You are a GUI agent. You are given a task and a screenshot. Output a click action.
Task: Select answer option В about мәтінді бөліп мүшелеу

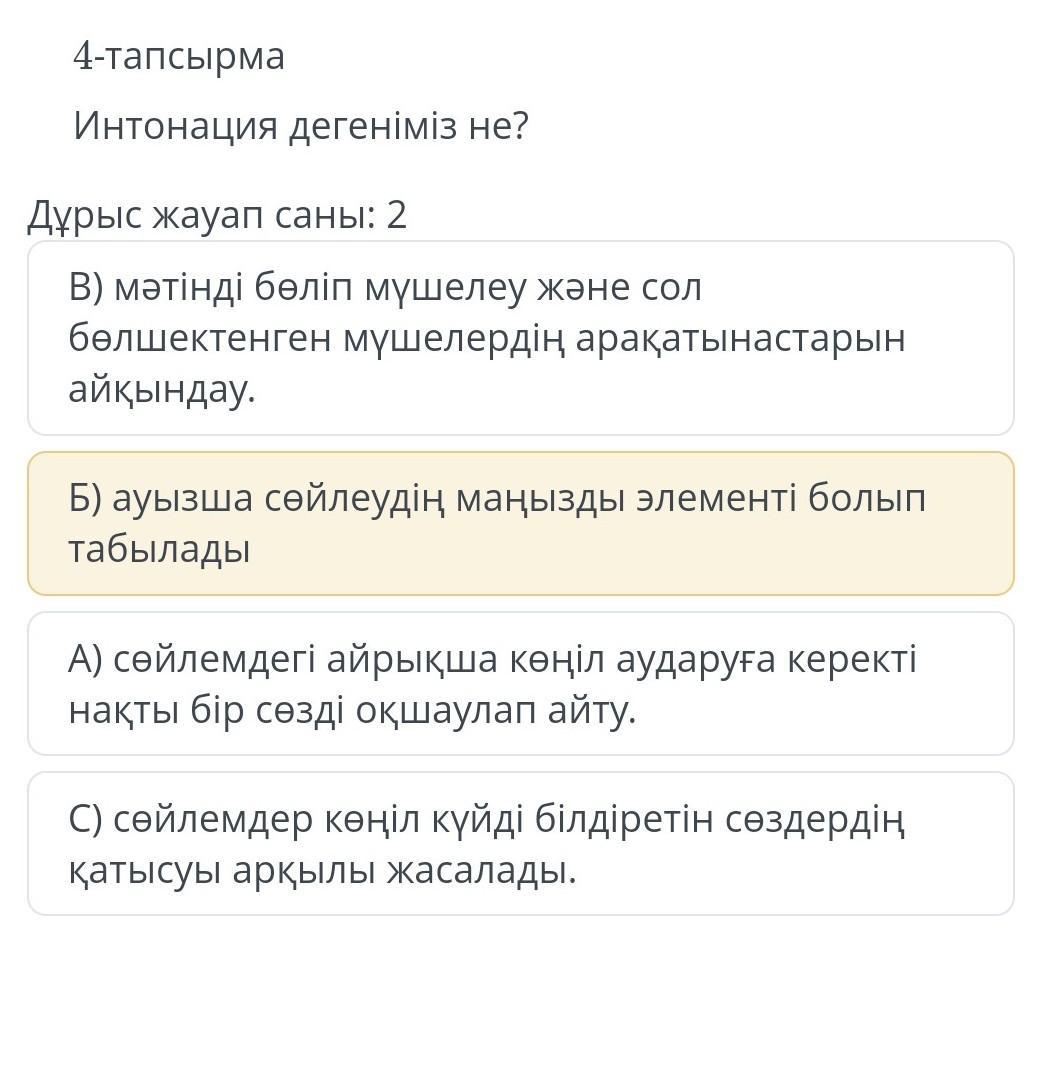point(521,338)
